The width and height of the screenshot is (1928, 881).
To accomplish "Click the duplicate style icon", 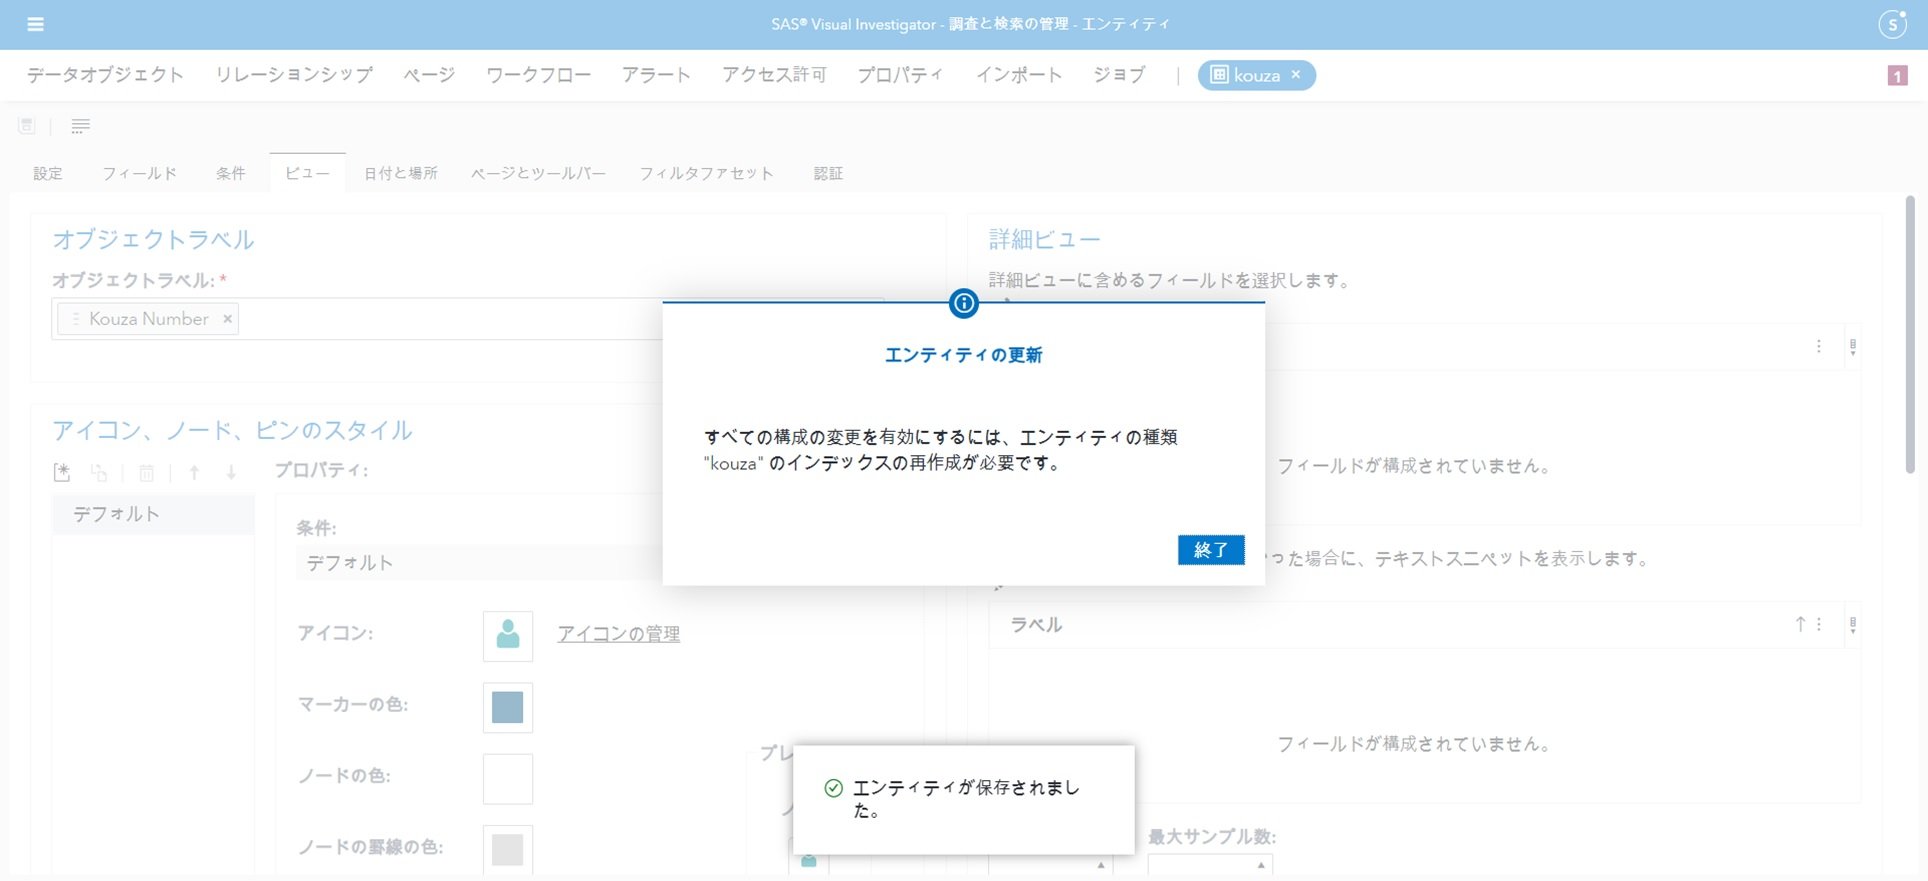I will [99, 472].
